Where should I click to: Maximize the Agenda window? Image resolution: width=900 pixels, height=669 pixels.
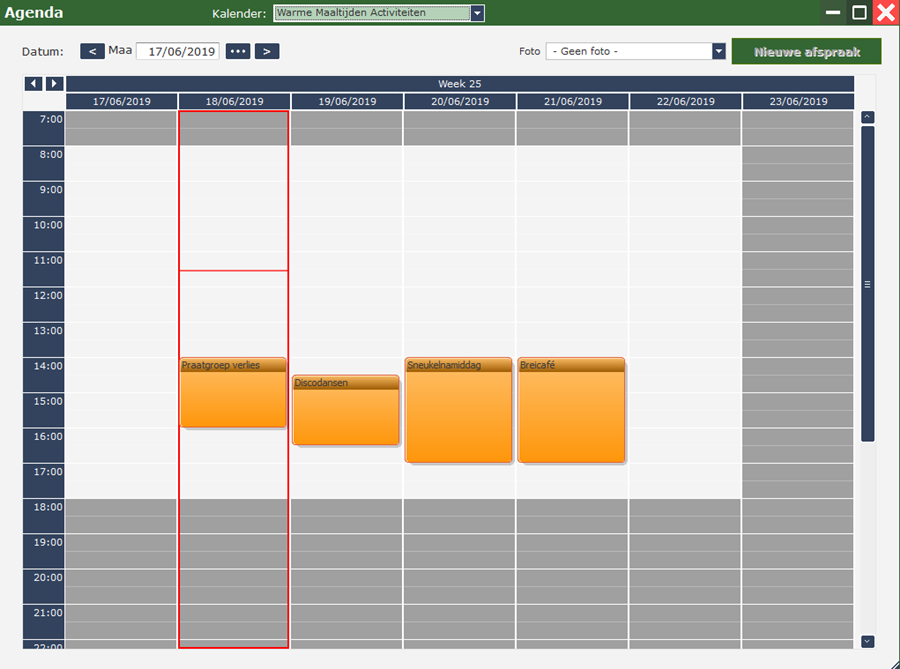[859, 13]
